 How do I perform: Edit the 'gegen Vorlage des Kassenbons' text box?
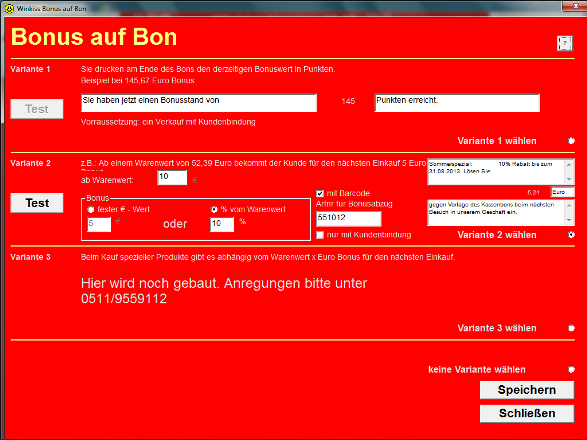coord(501,213)
